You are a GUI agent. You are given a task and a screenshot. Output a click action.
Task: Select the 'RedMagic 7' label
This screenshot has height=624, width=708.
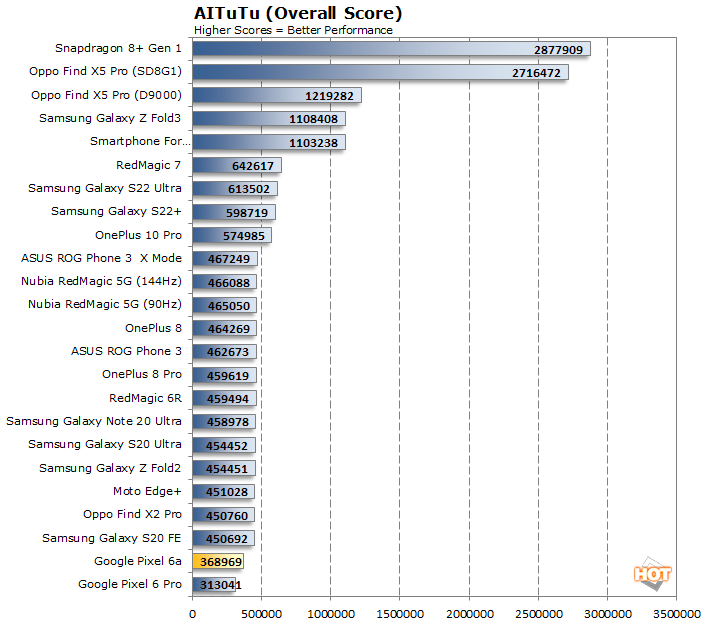click(148, 165)
